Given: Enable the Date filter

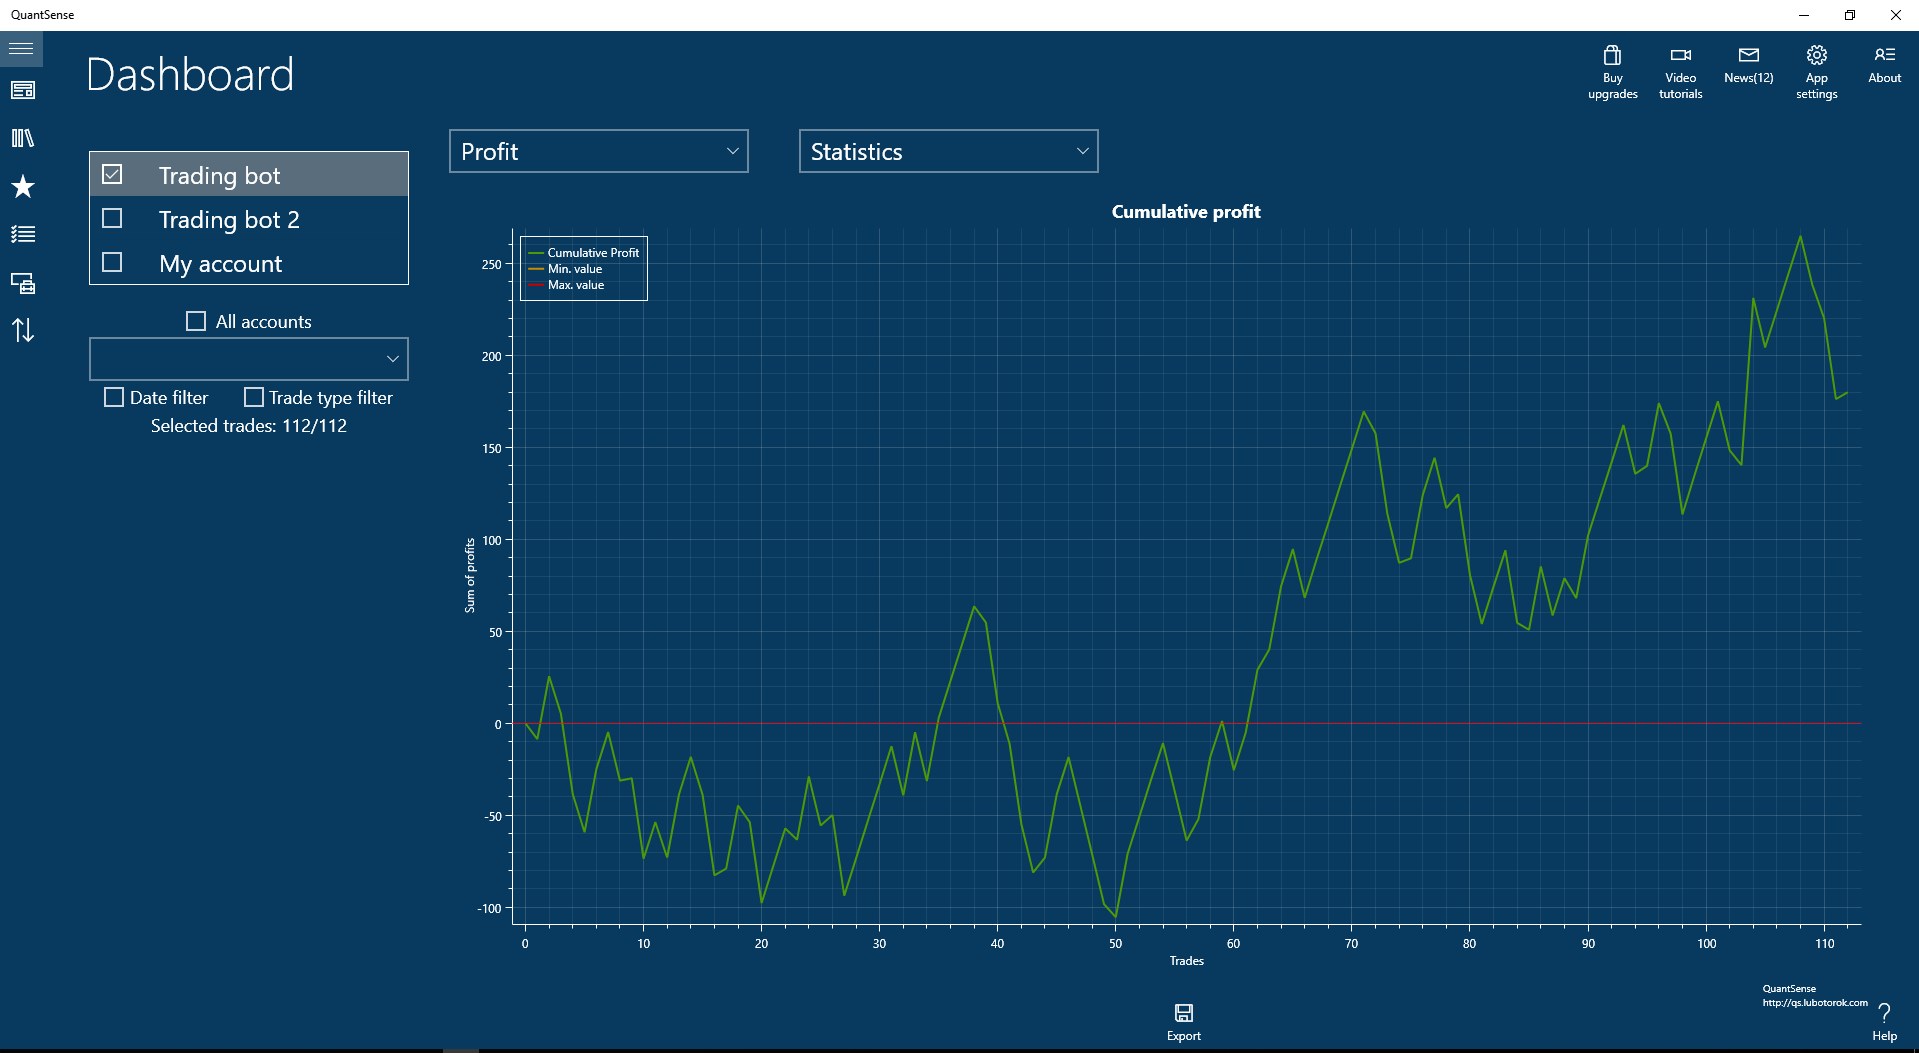Looking at the screenshot, I should pyautogui.click(x=113, y=397).
